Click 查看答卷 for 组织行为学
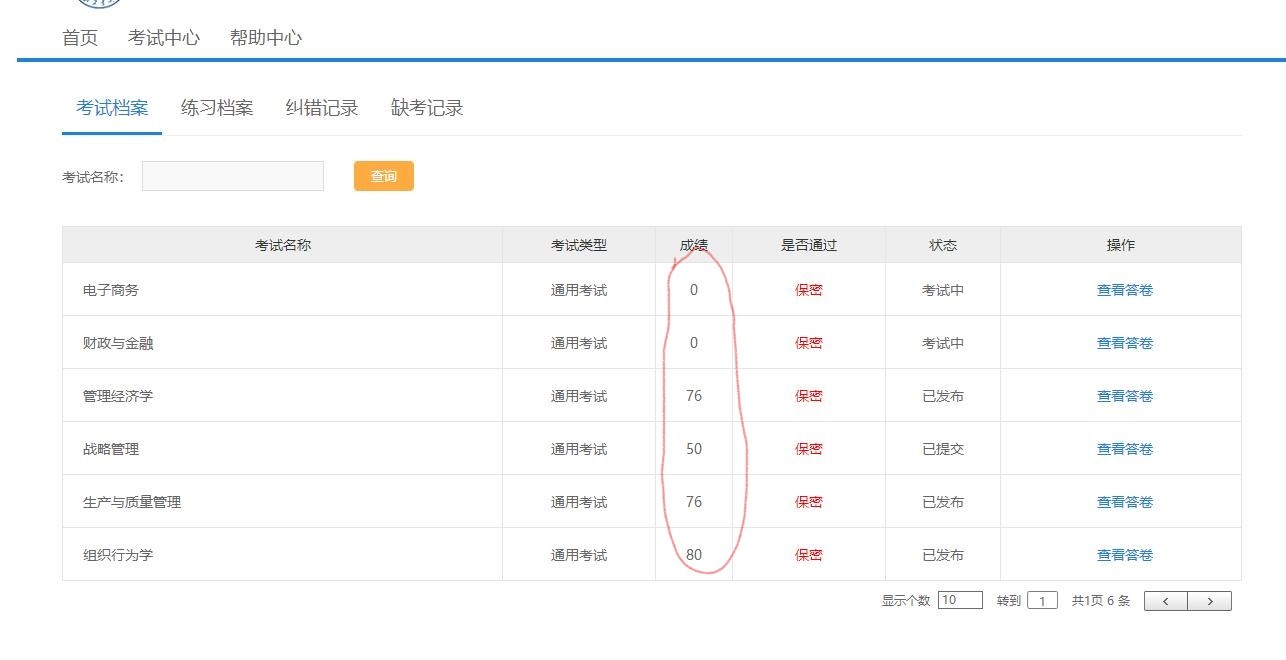Screen dimensions: 1286x660 point(1124,555)
